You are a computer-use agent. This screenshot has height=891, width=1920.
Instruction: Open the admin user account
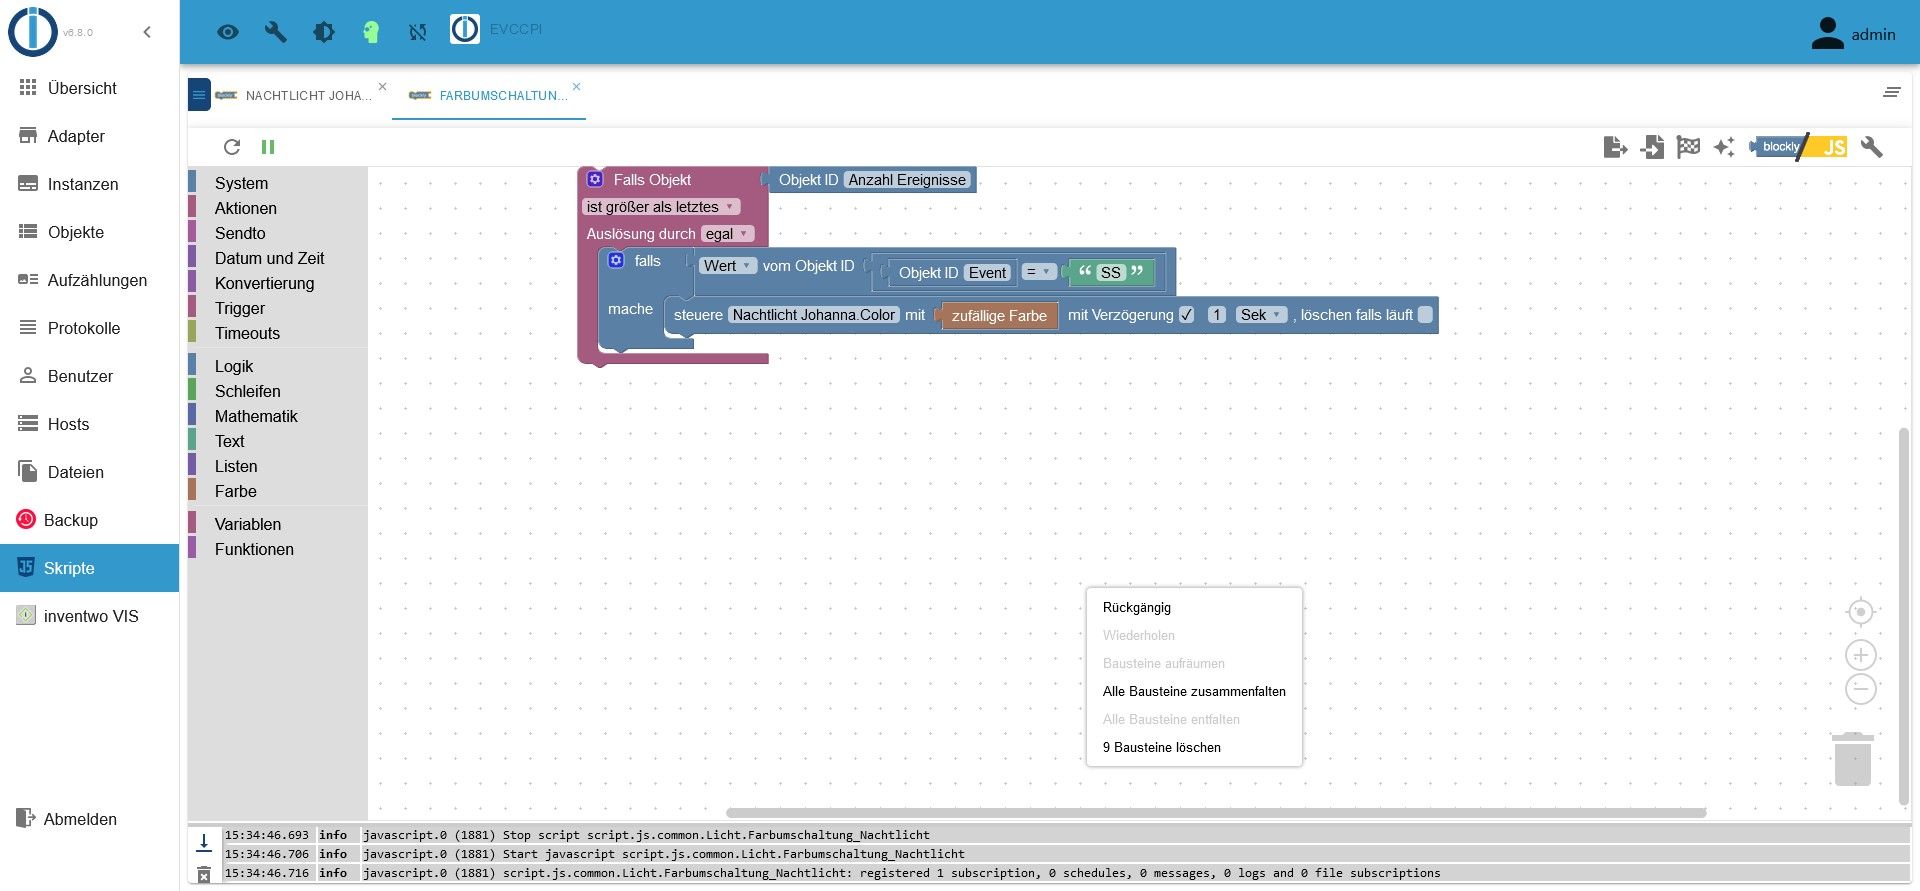tap(1854, 34)
